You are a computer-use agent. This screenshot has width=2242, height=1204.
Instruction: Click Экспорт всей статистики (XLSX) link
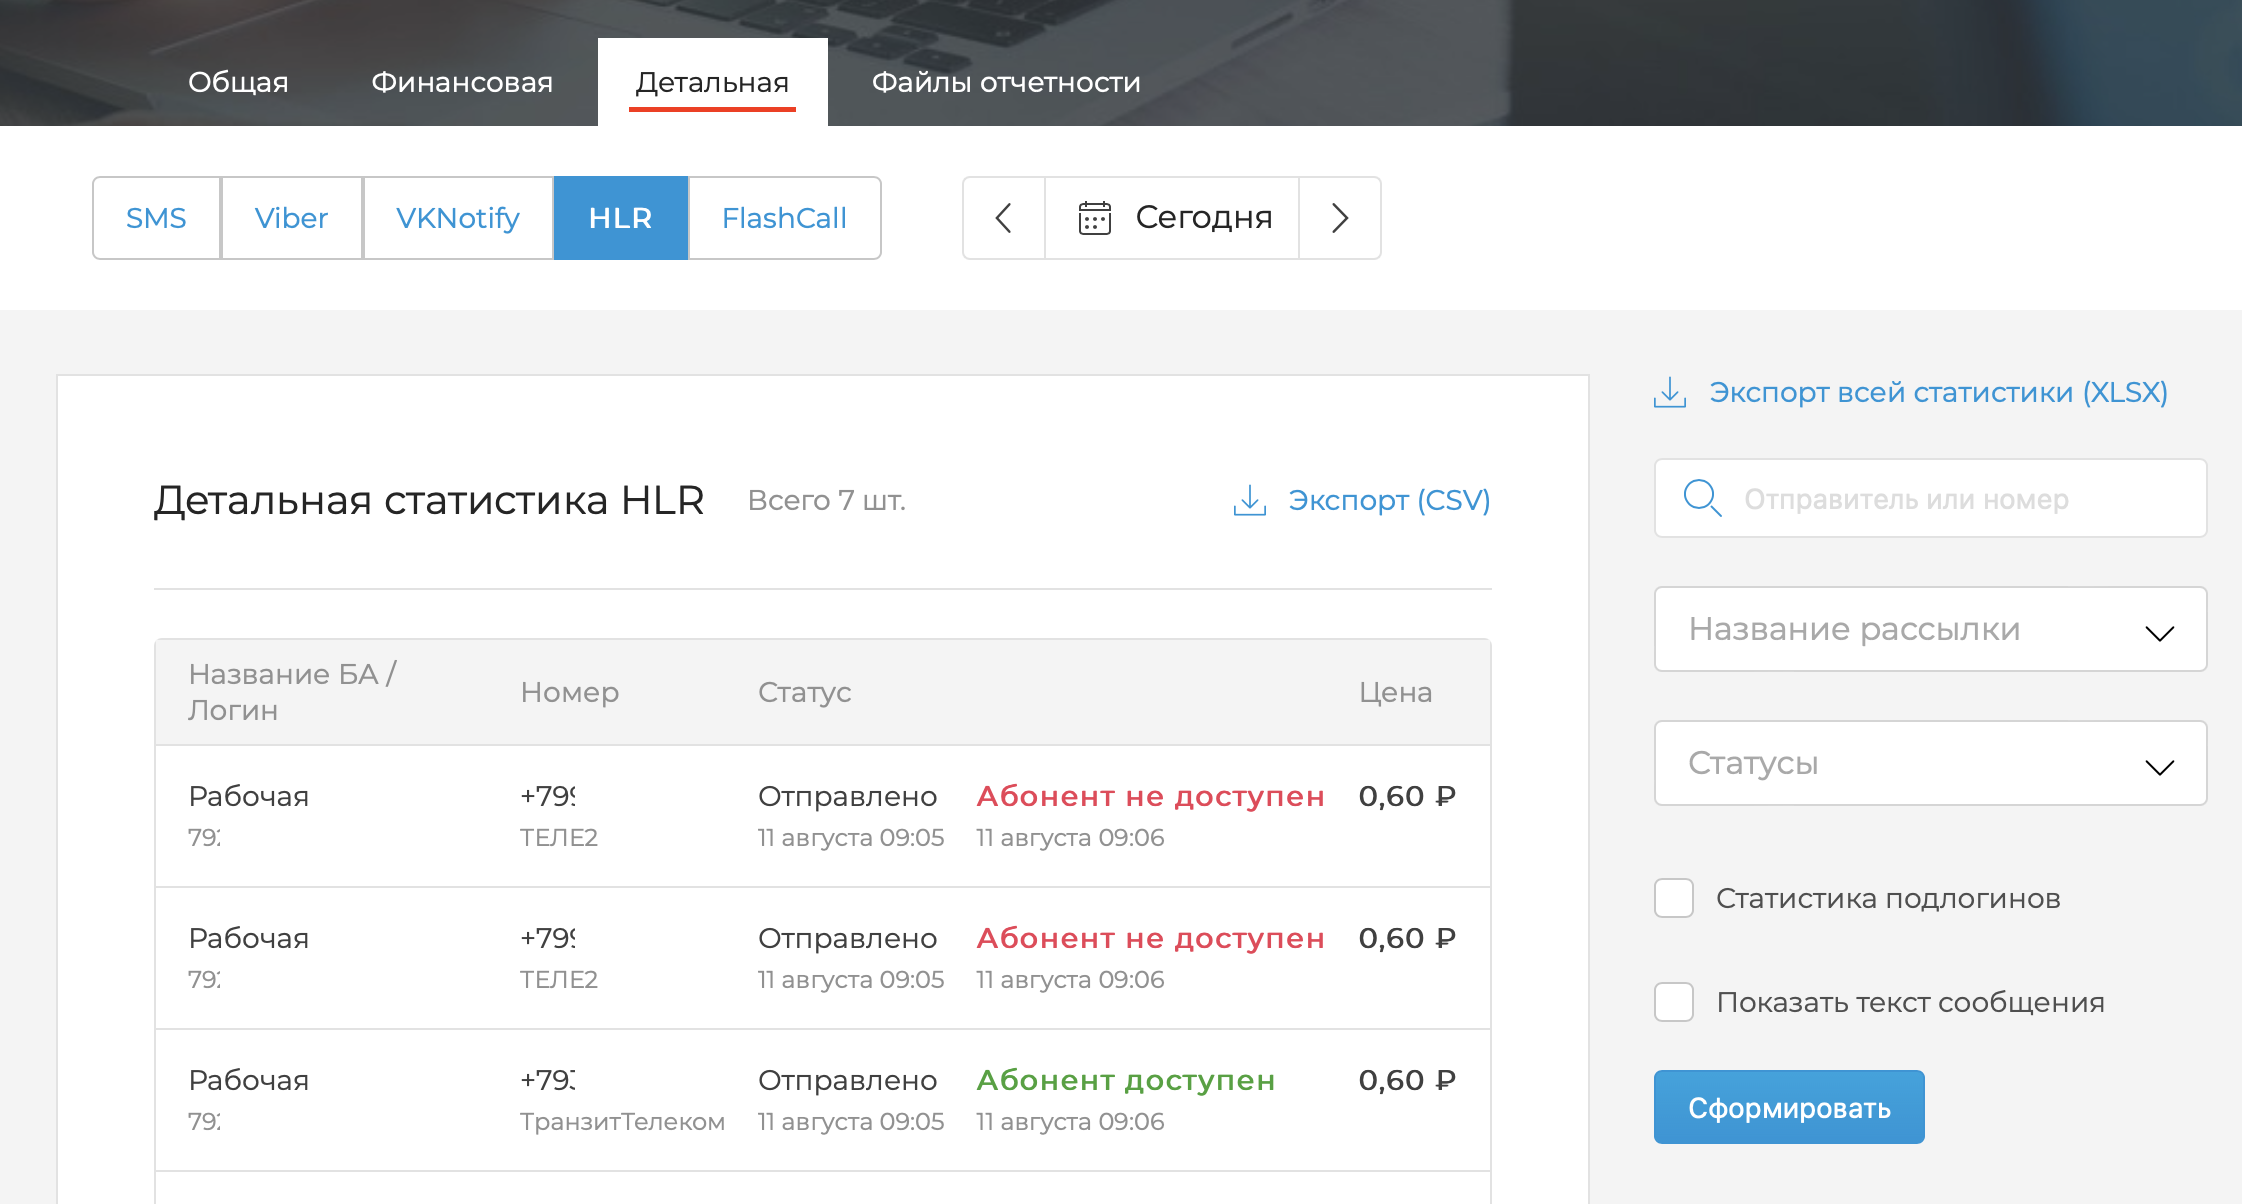pyautogui.click(x=1937, y=392)
